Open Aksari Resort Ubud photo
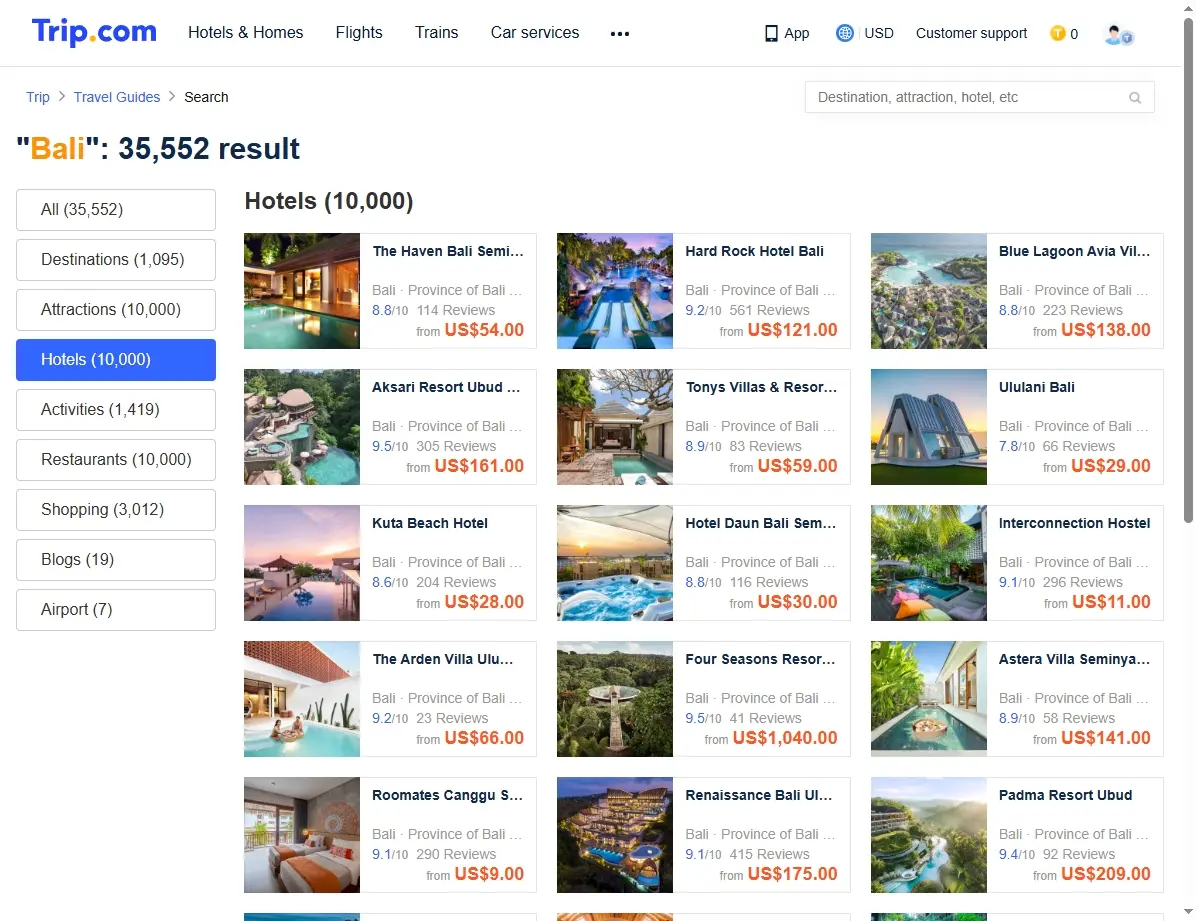The height and width of the screenshot is (921, 1196). point(302,427)
